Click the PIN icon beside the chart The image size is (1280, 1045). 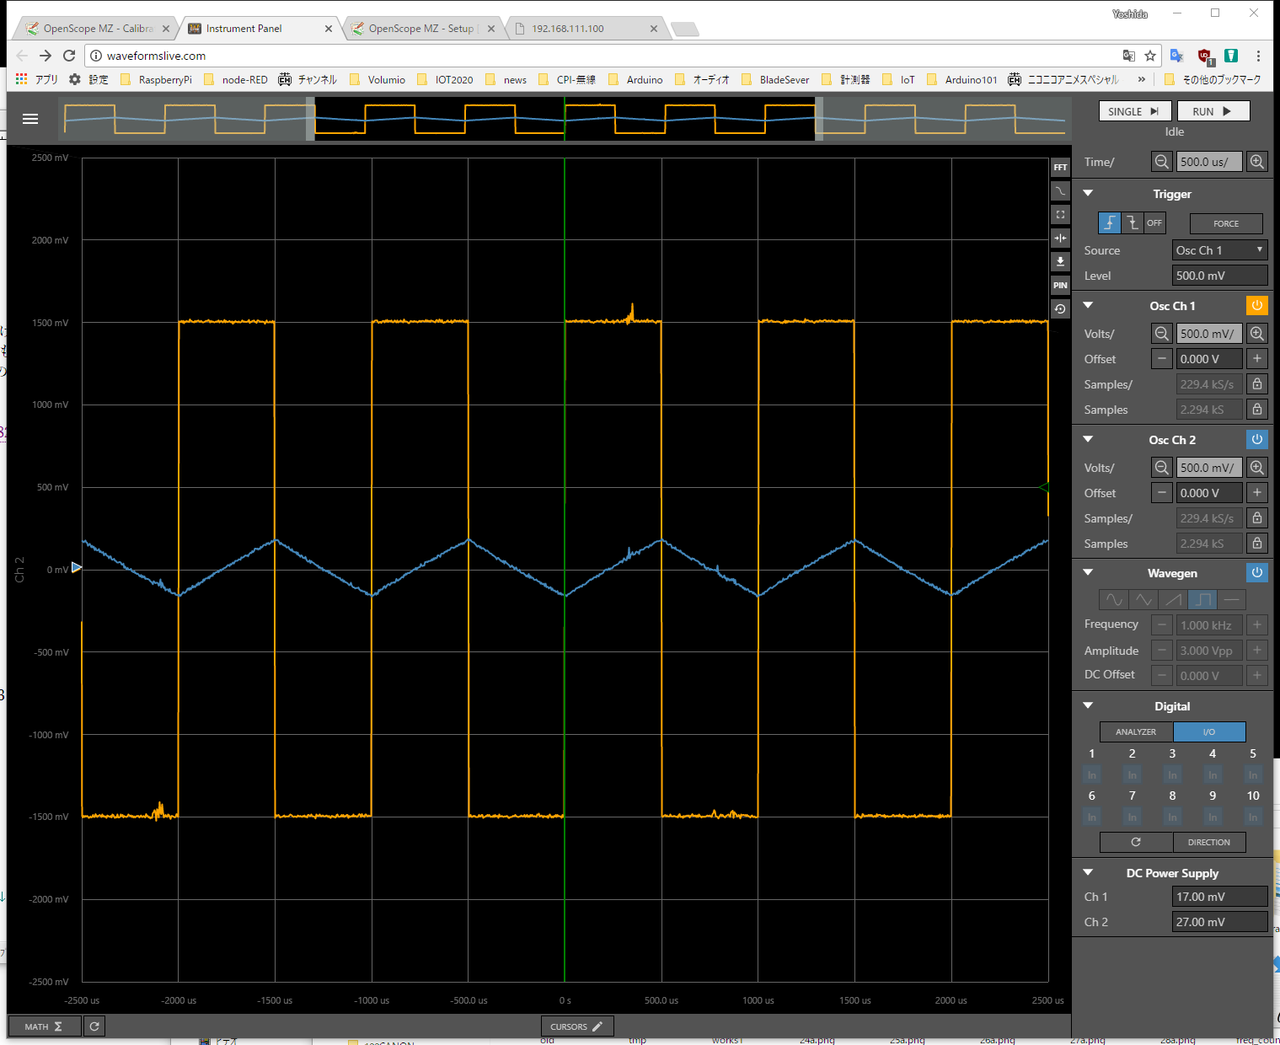point(1060,285)
